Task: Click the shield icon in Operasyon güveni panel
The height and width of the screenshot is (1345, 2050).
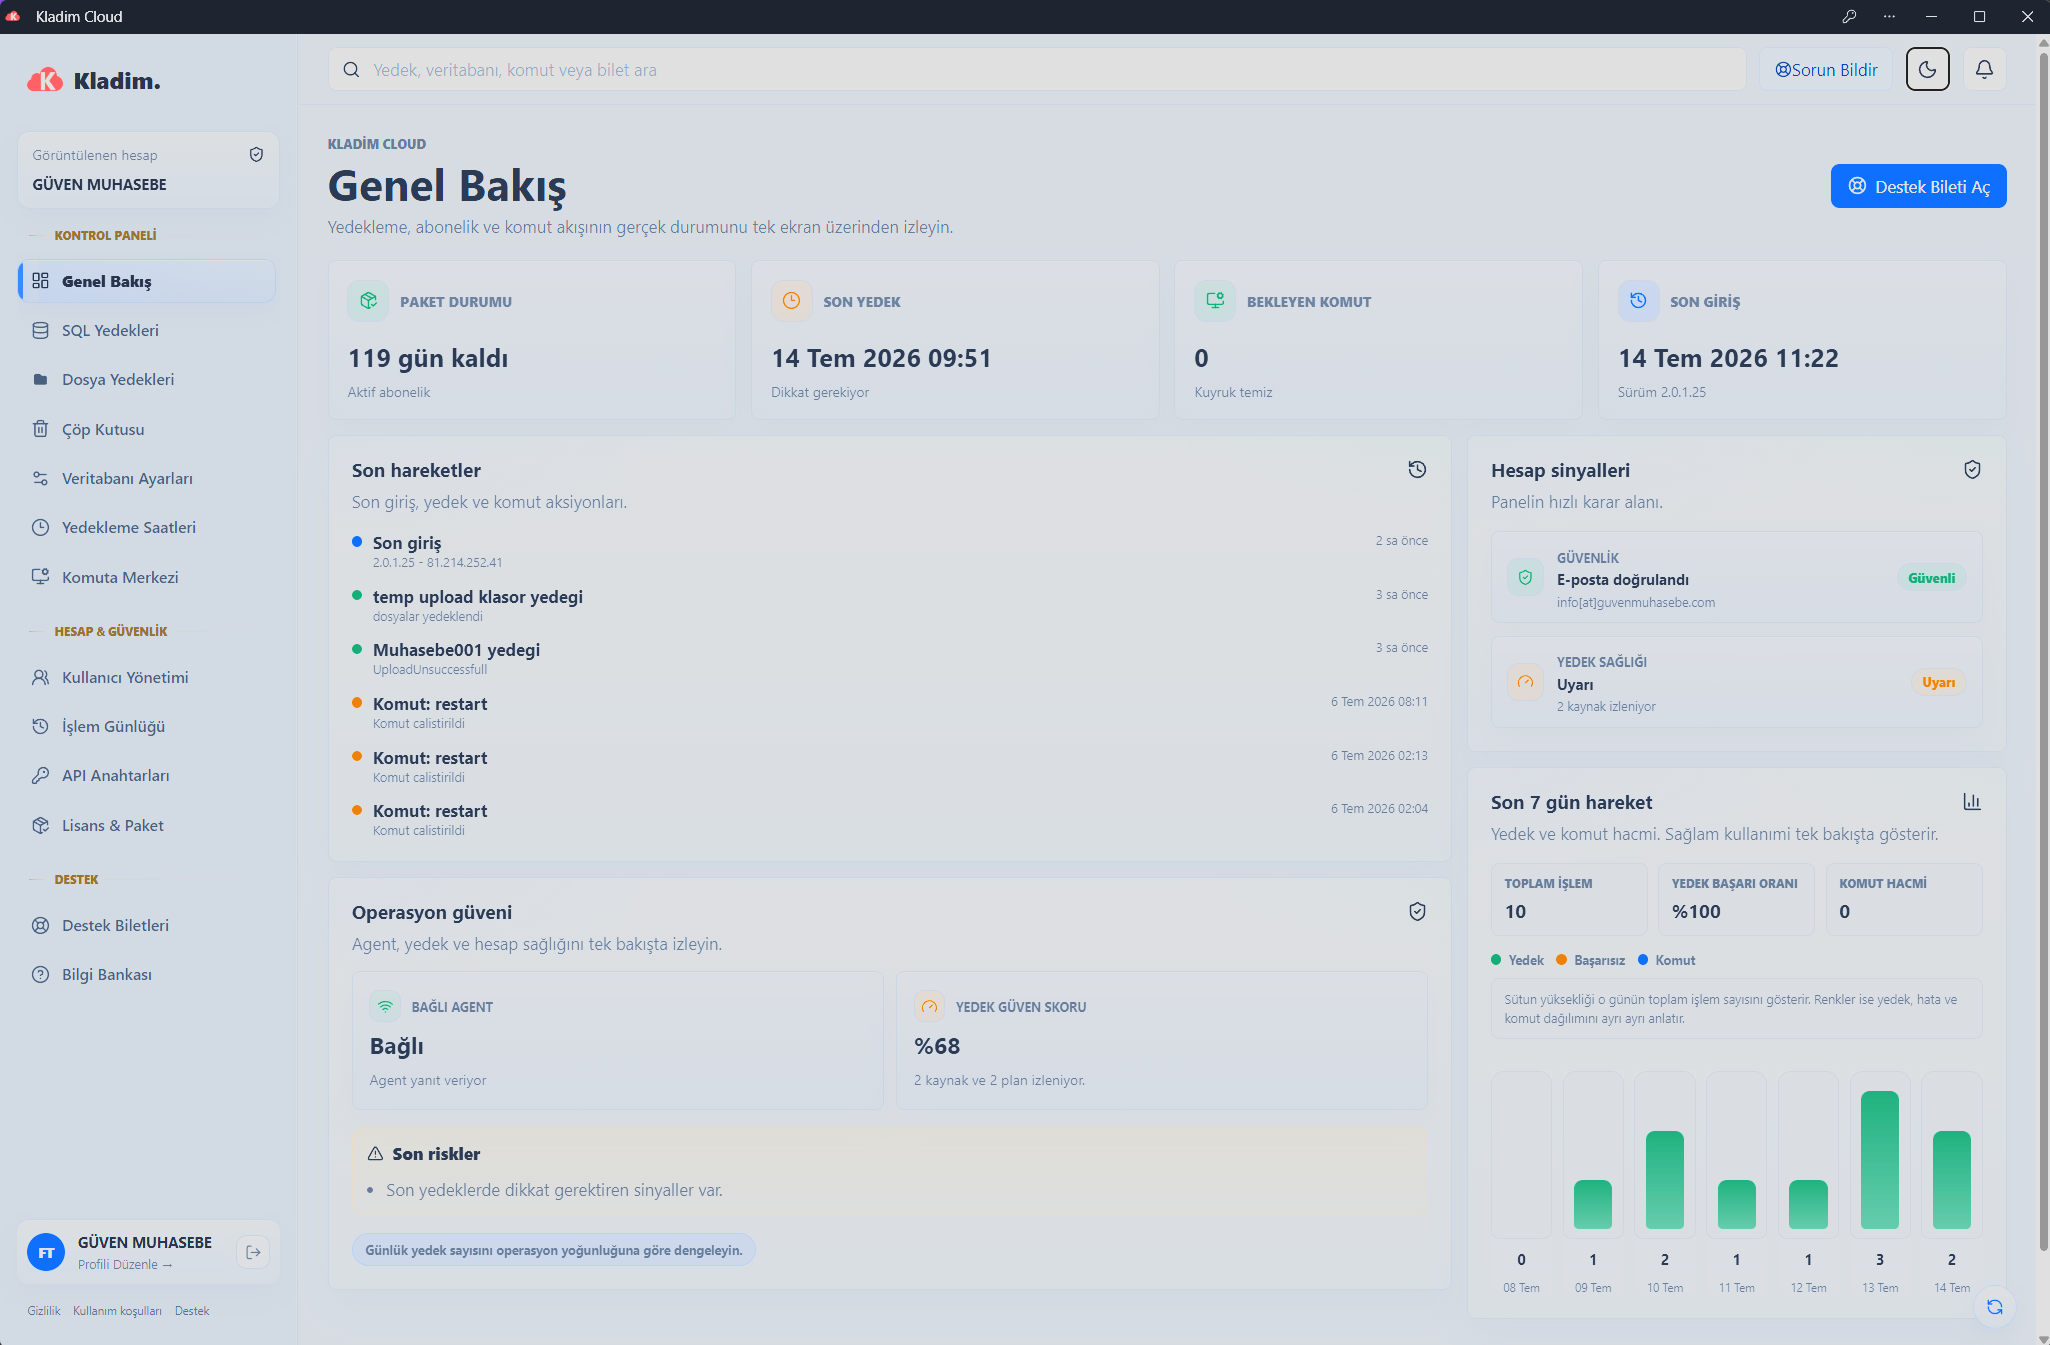Action: tap(1417, 912)
